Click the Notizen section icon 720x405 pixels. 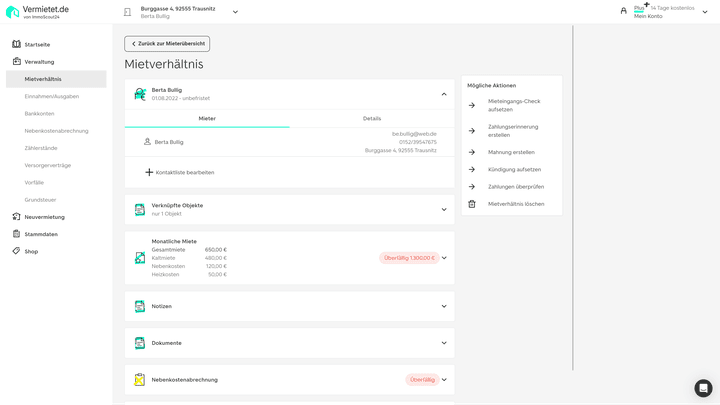tap(140, 306)
